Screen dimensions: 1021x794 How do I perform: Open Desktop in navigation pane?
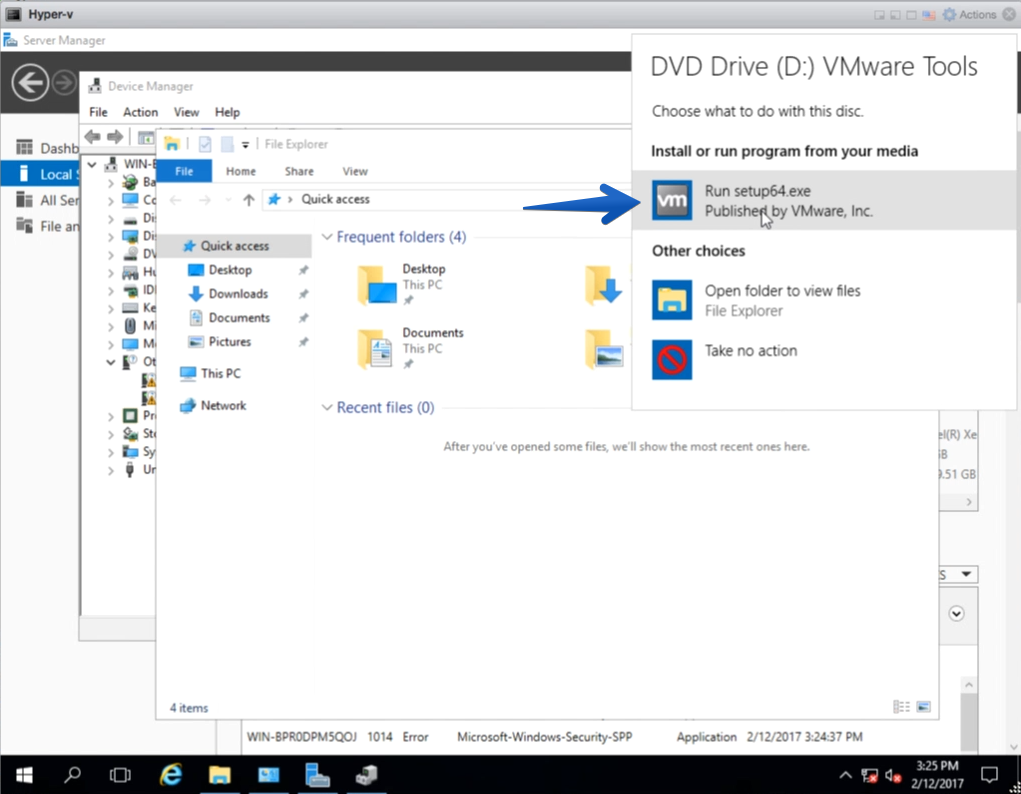[x=230, y=270]
